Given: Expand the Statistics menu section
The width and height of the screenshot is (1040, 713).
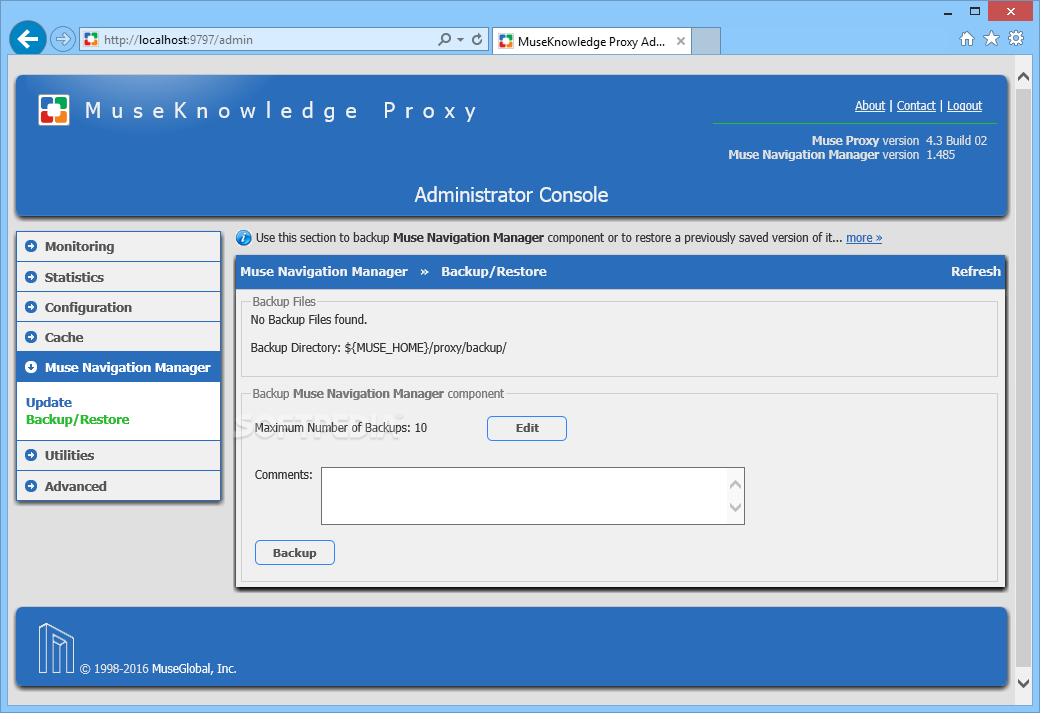Looking at the screenshot, I should tap(119, 277).
